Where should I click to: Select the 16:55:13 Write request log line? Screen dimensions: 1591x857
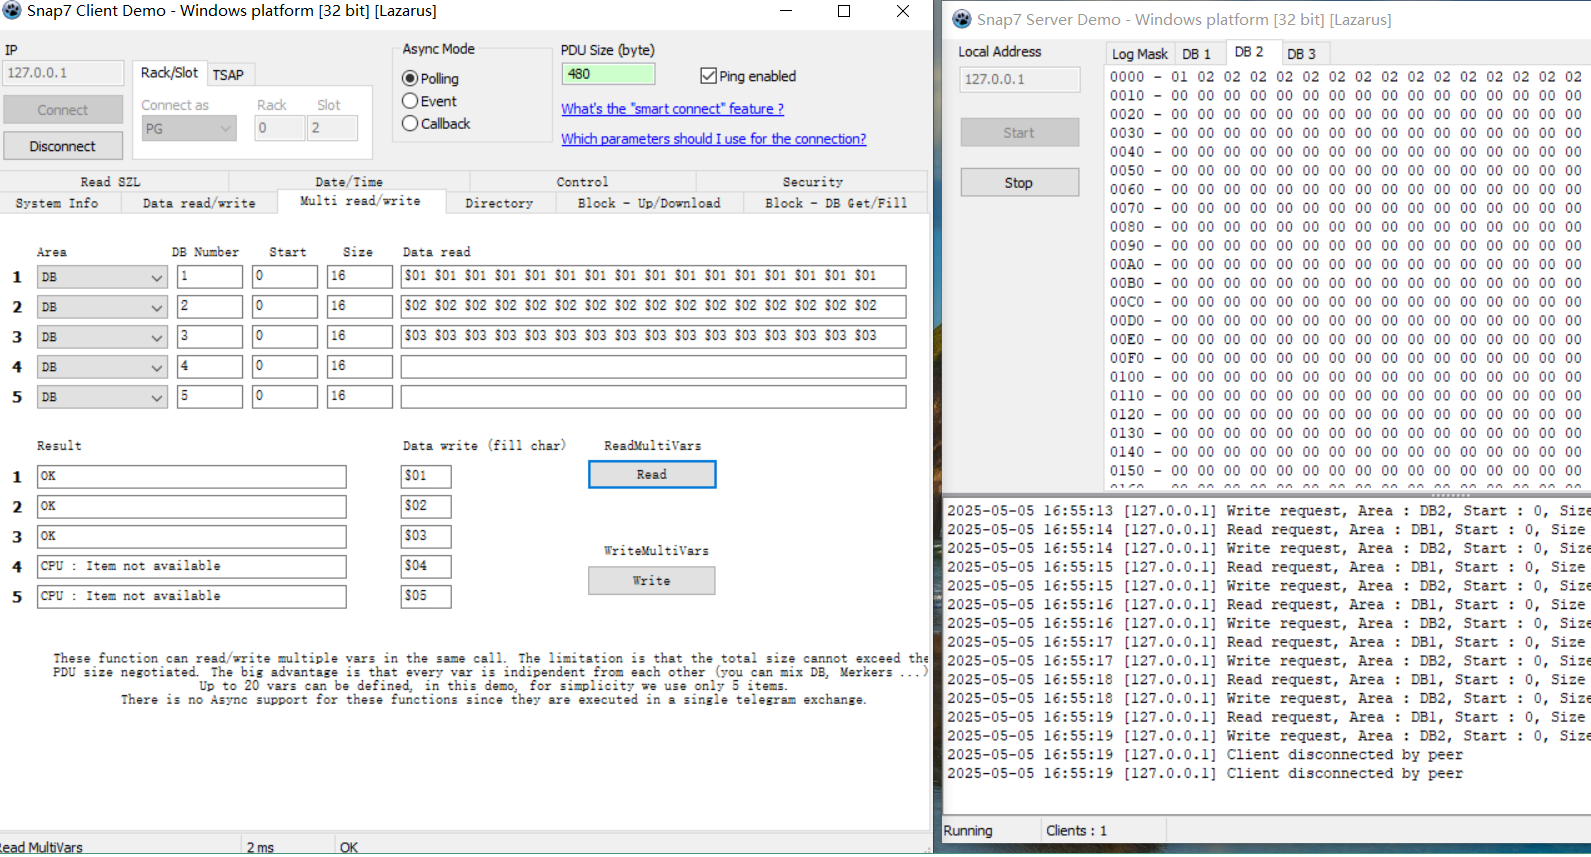click(1268, 511)
